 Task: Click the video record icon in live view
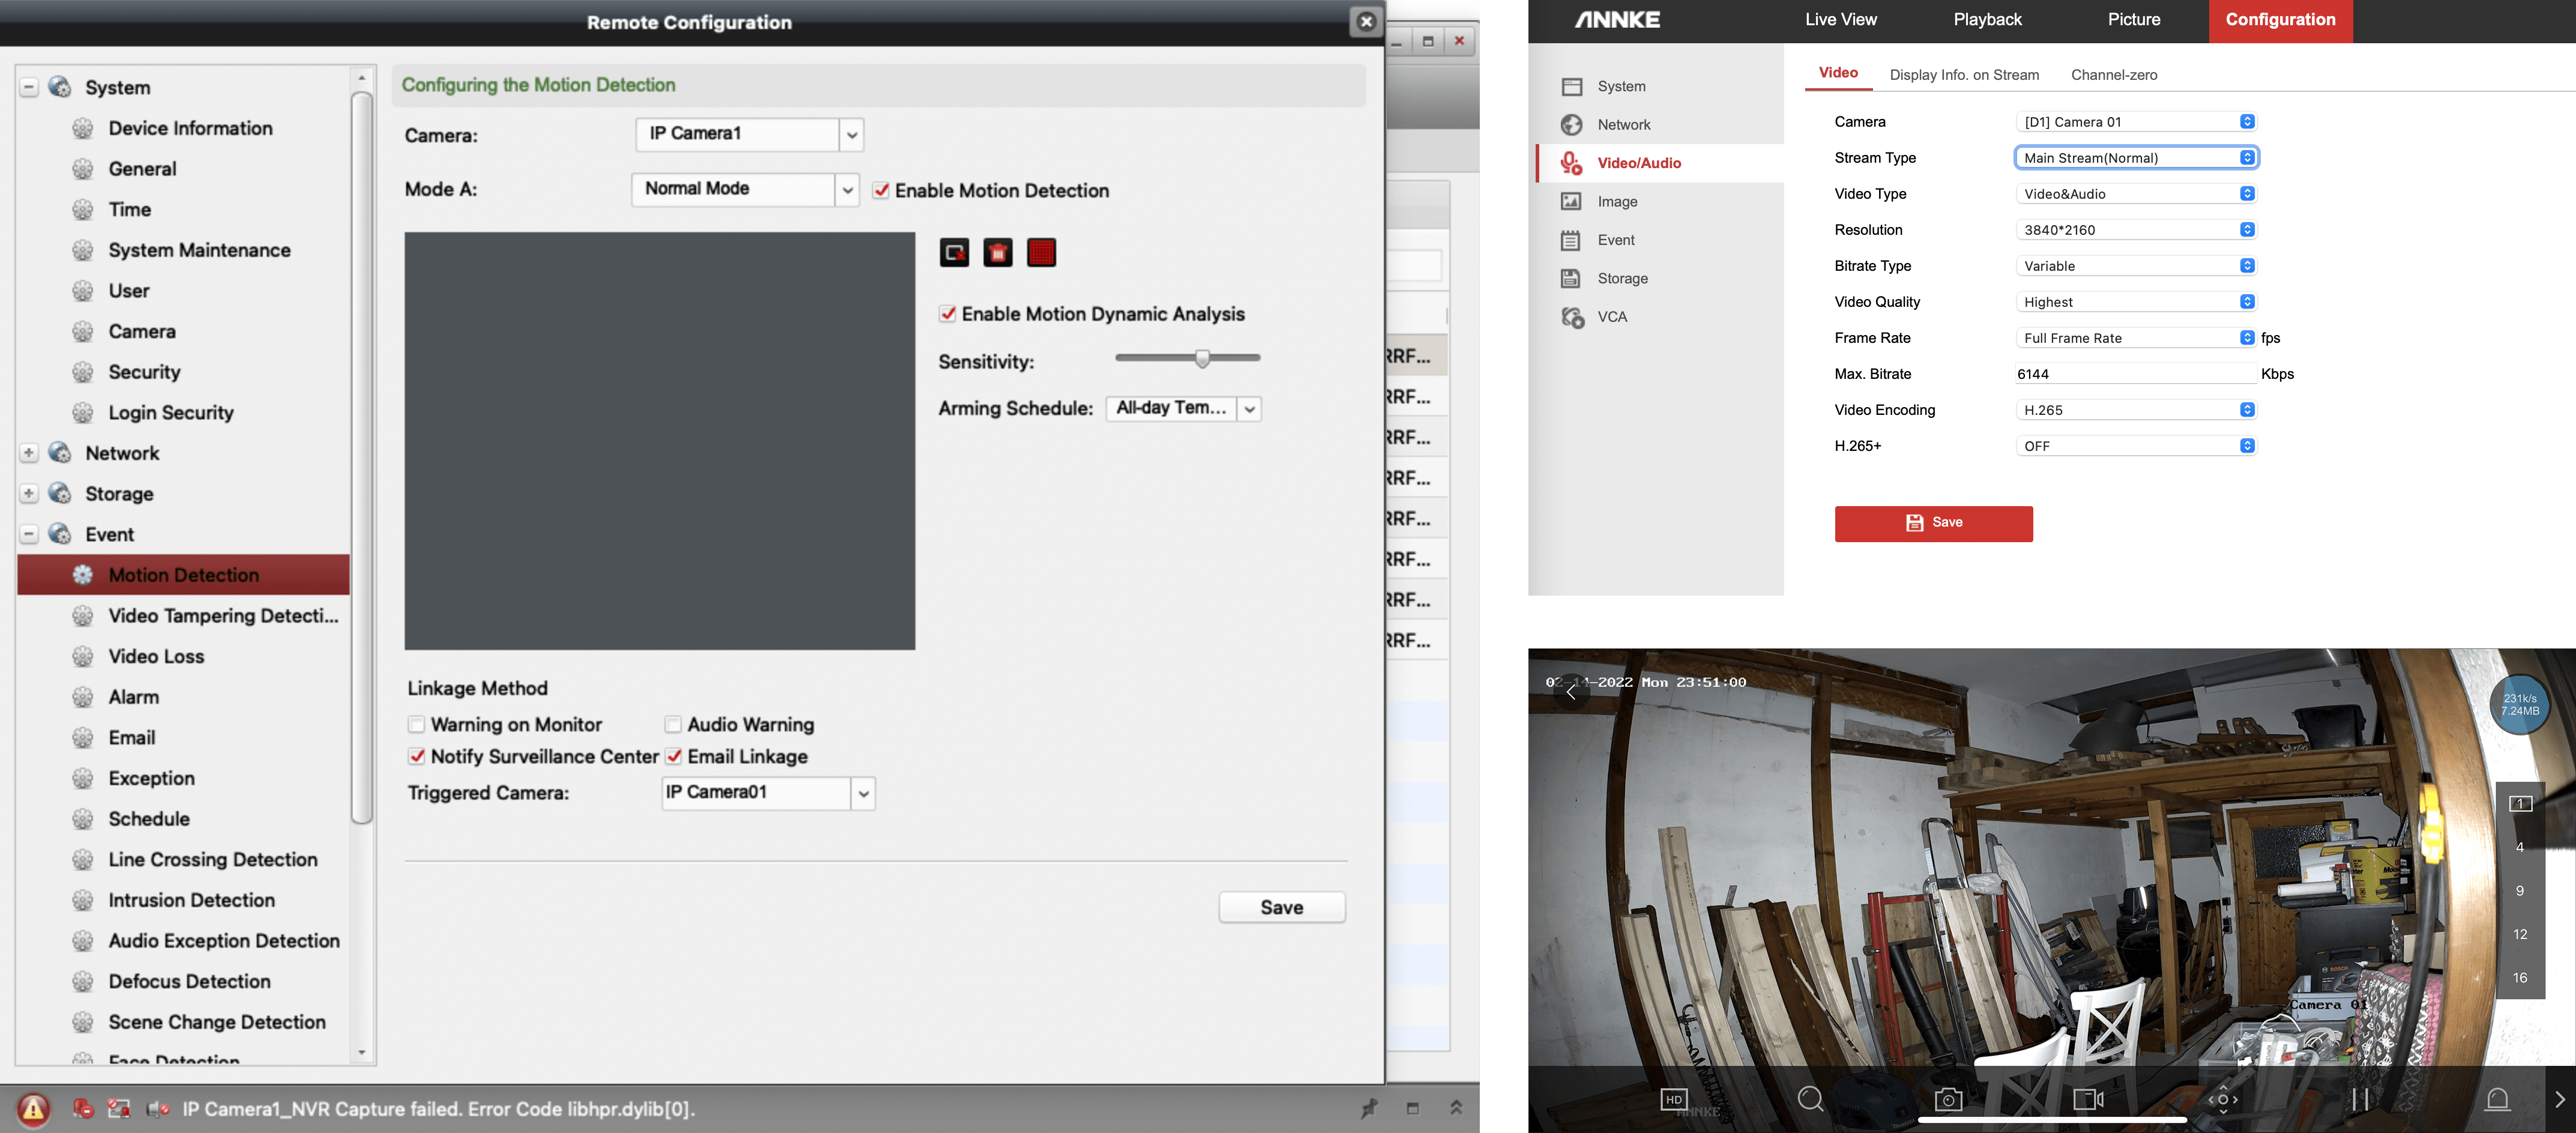coord(2088,1099)
